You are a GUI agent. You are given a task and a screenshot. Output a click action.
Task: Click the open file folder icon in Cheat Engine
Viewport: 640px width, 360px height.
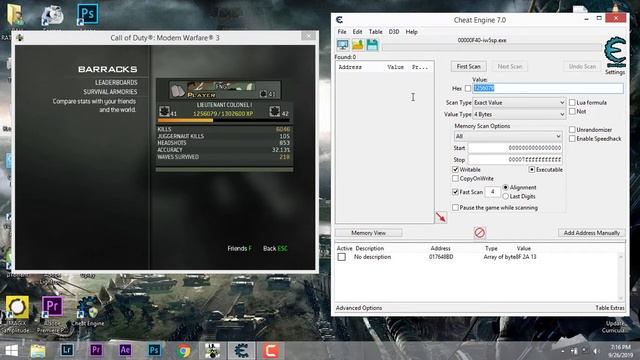pos(358,45)
